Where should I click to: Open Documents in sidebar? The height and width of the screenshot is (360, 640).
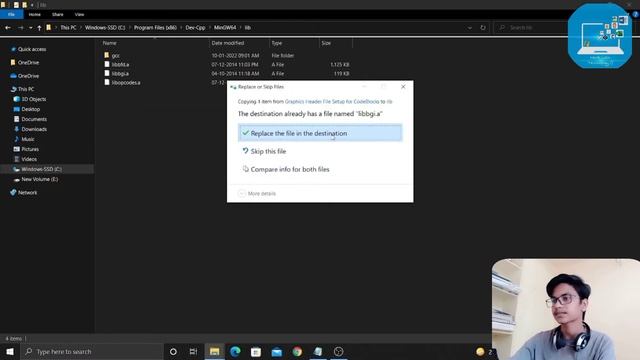tap(34, 119)
